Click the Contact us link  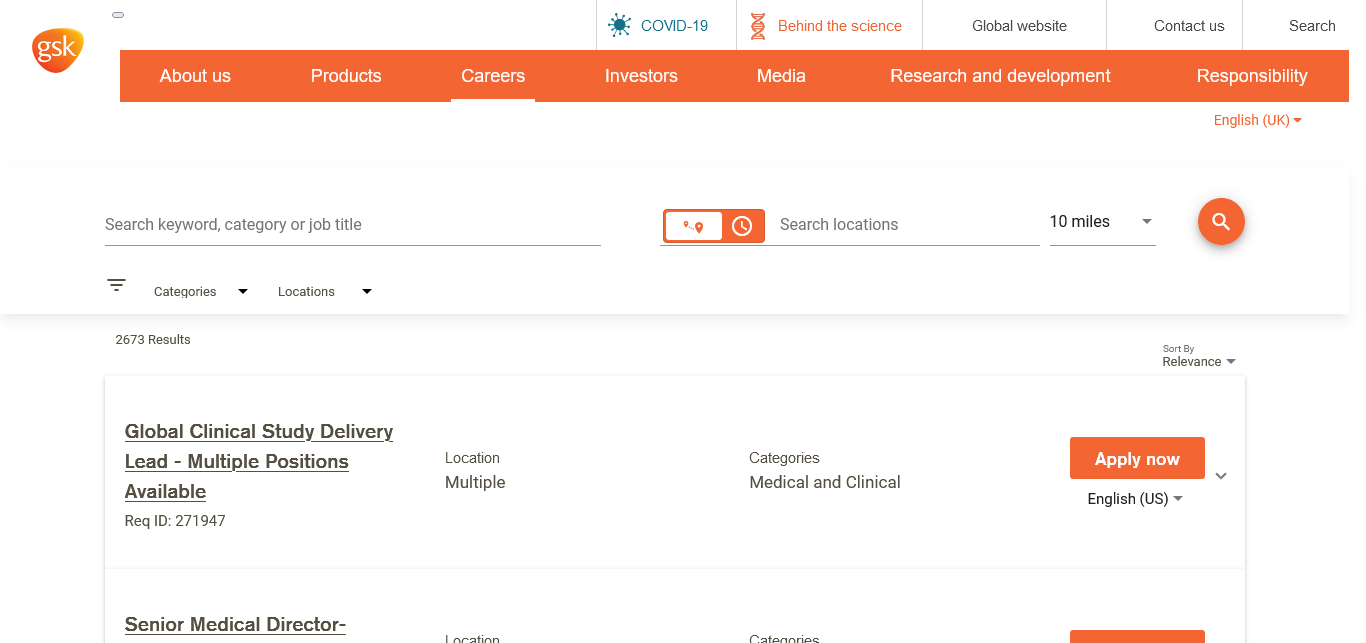[1189, 26]
